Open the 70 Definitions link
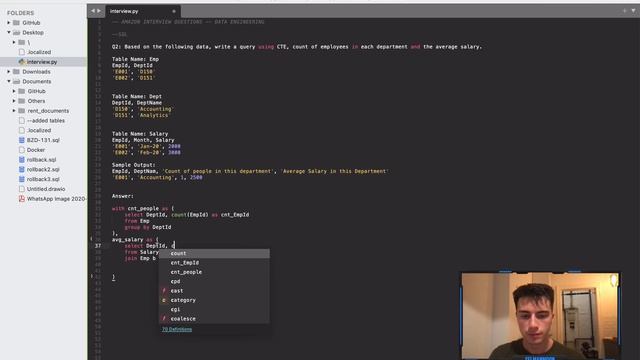 (177, 329)
